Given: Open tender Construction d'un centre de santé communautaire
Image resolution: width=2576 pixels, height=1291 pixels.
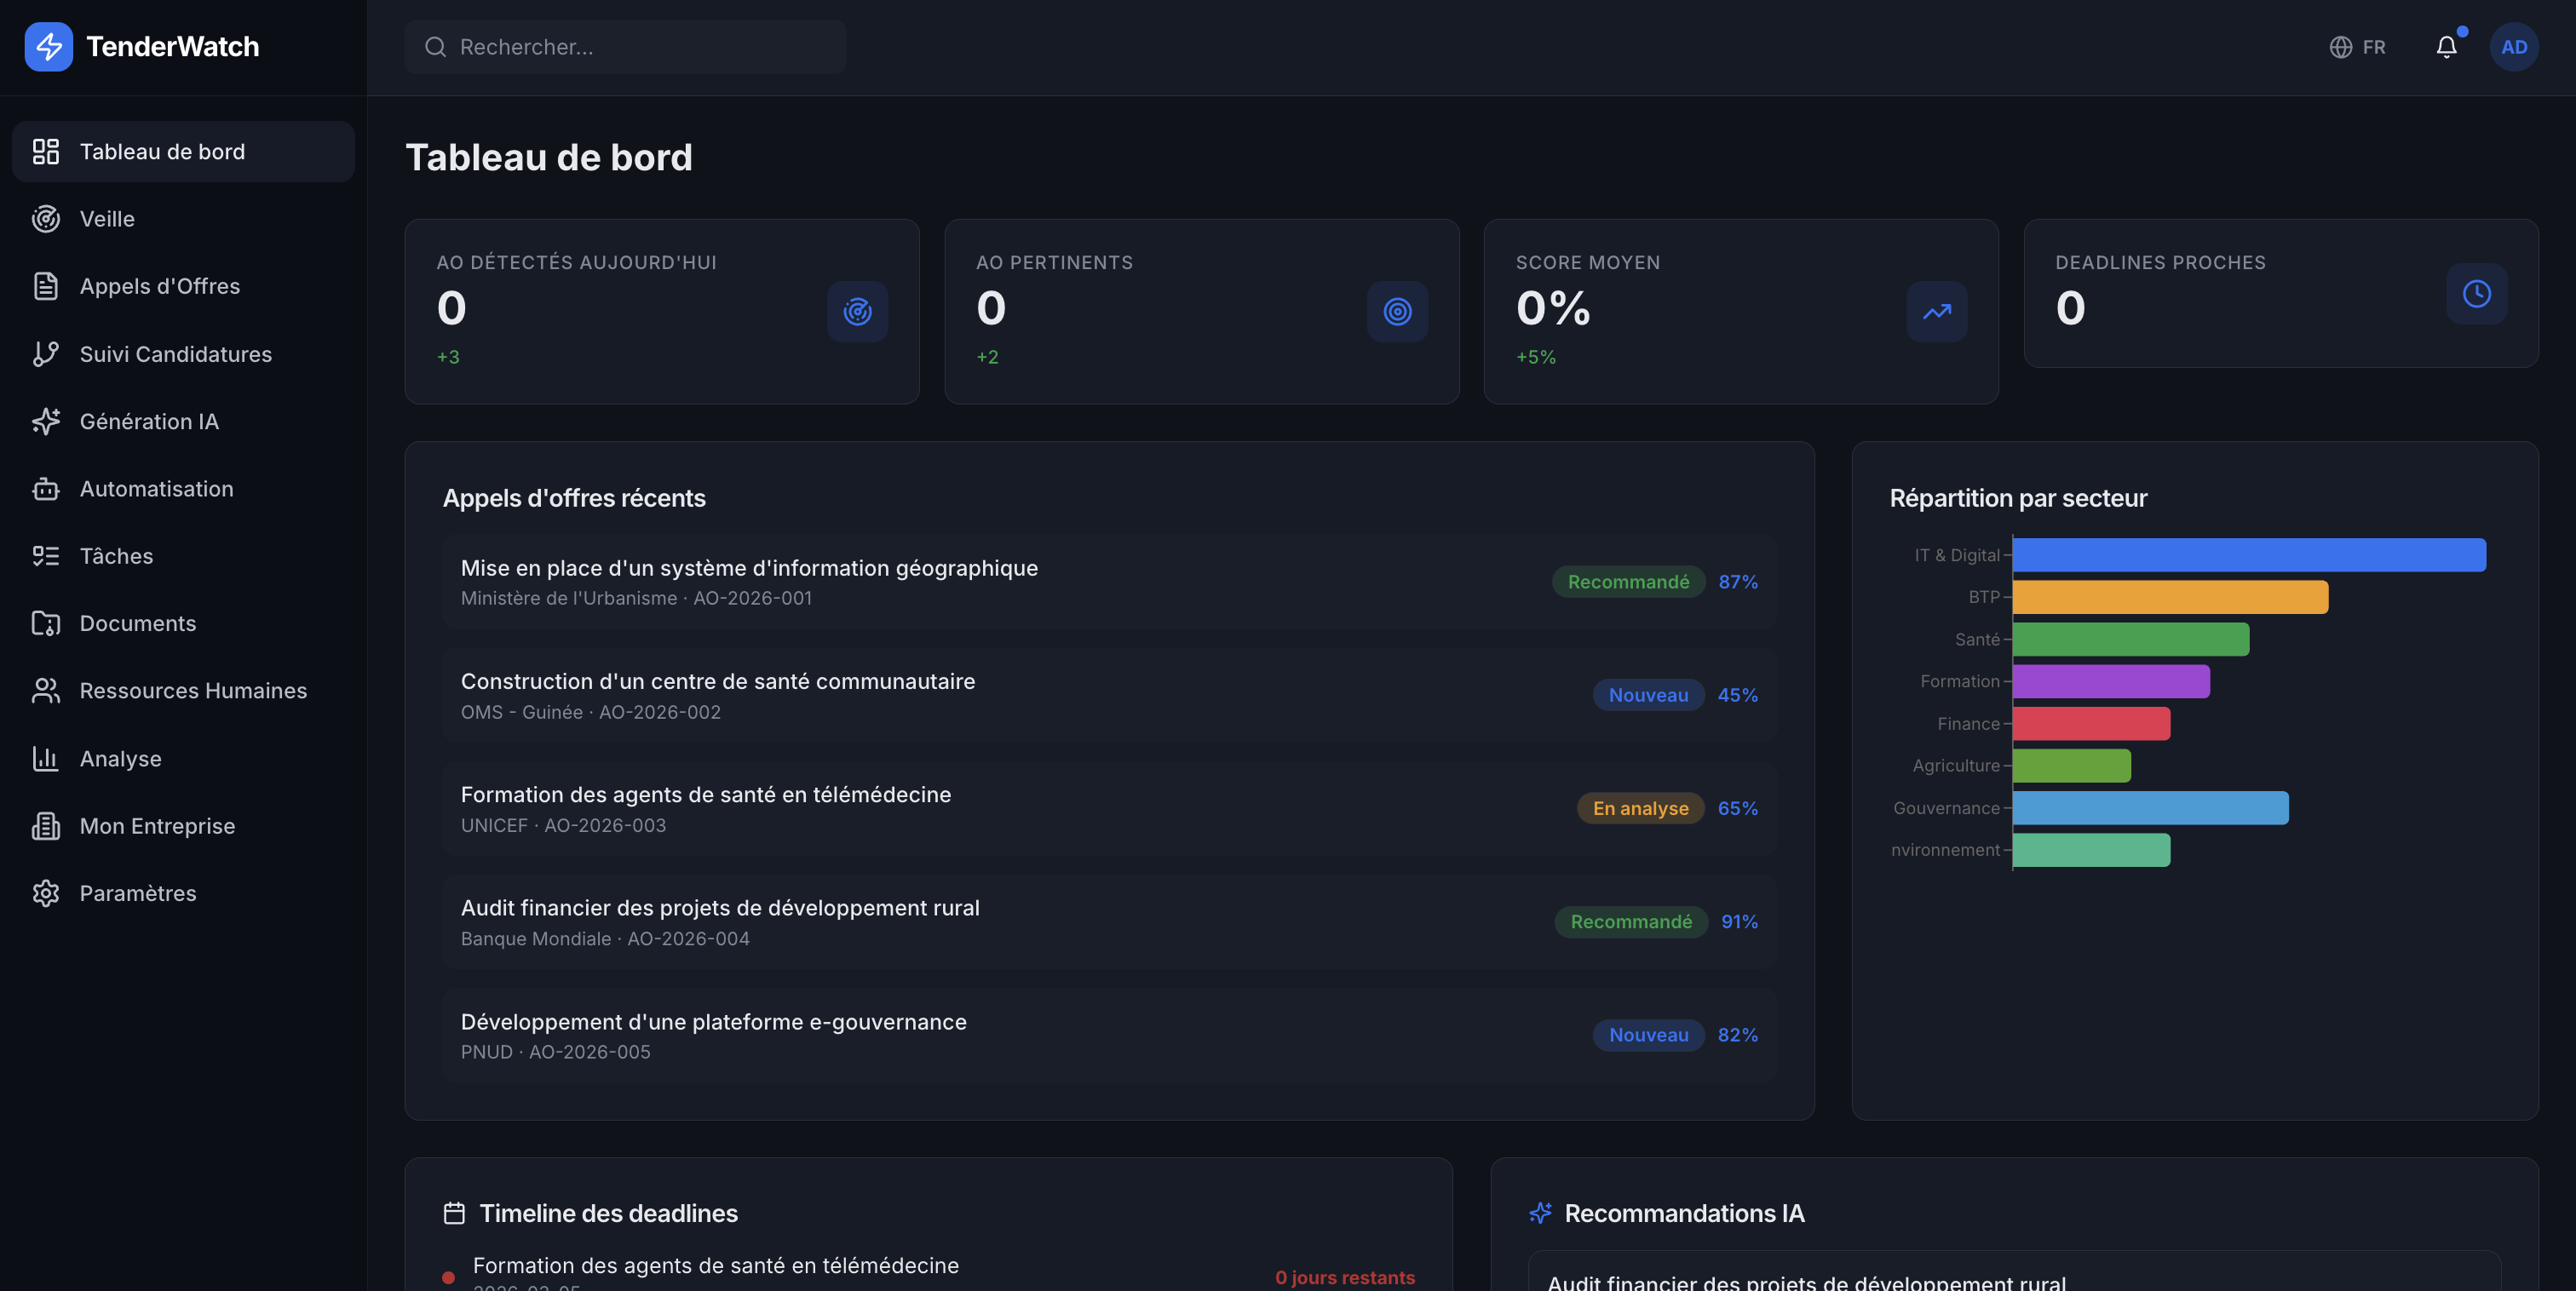Looking at the screenshot, I should pos(1109,695).
